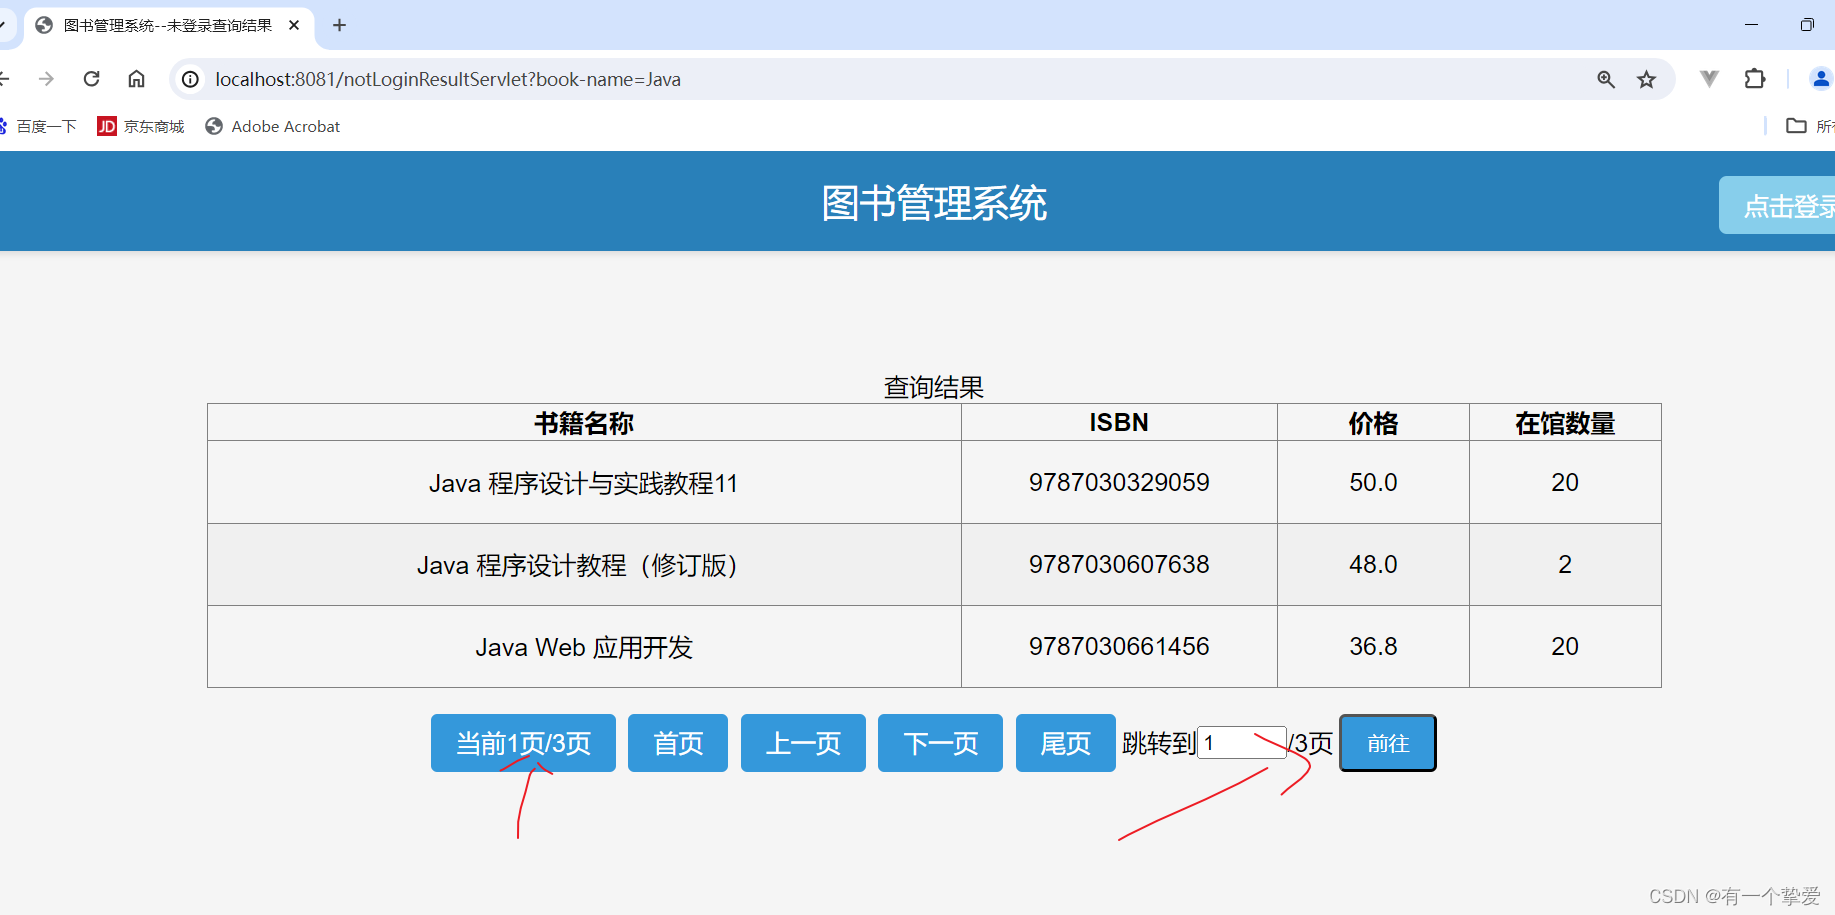Click the 下一页 next page button
1835x915 pixels.
pyautogui.click(x=939, y=743)
